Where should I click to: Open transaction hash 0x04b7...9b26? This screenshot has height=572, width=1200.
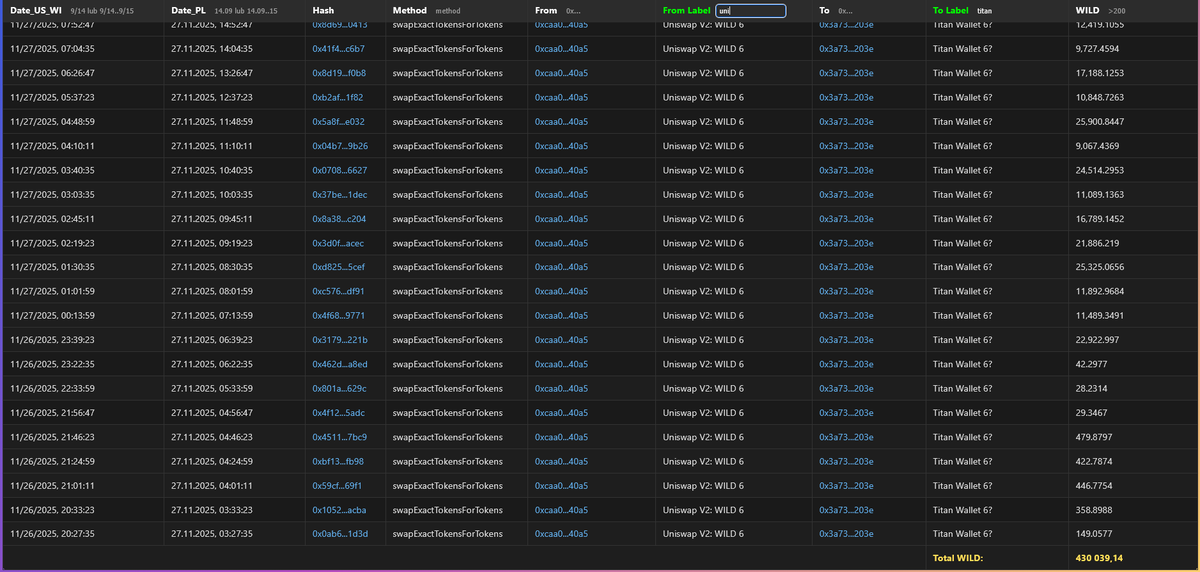340,146
